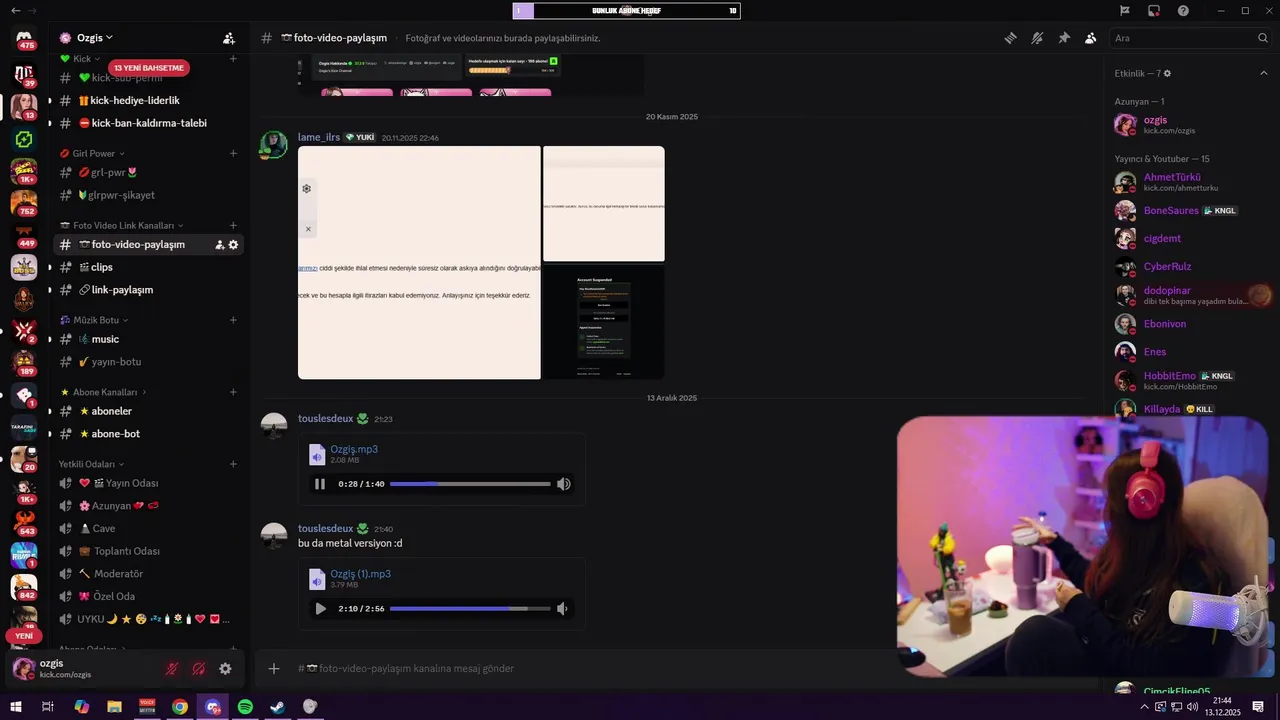
Task: Collapse the Girl Power category
Action: pos(93,154)
